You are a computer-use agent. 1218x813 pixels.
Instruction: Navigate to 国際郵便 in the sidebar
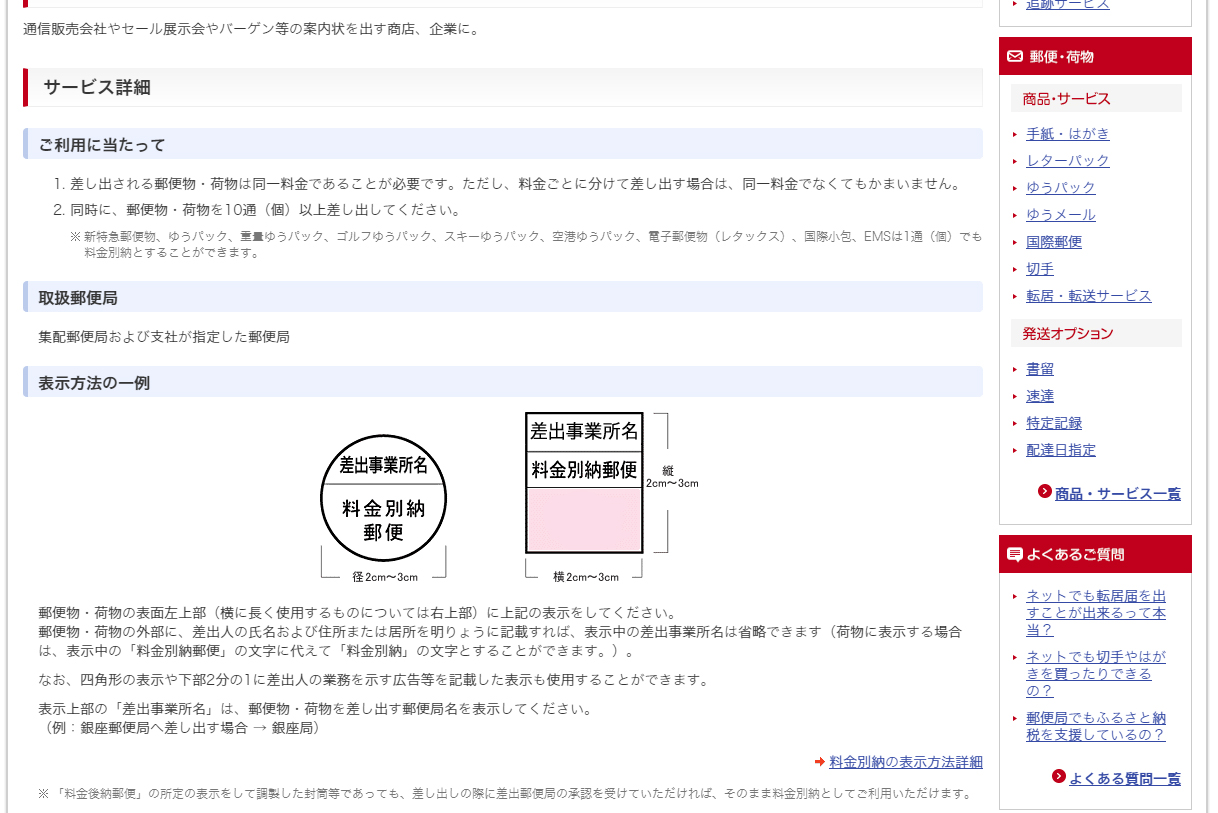tap(1053, 242)
